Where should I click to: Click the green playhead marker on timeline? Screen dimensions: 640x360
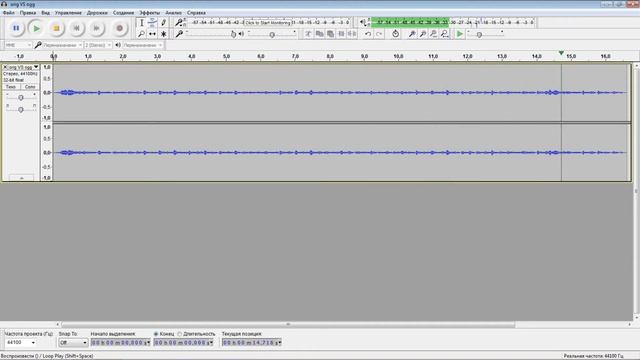(561, 53)
